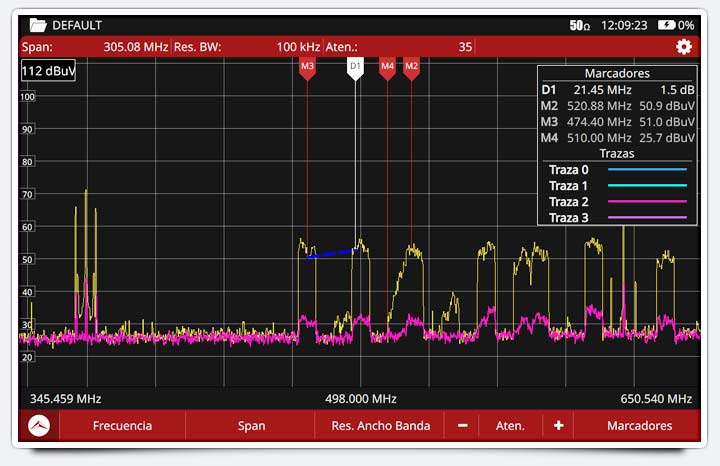Tap the home logo button

point(39,426)
